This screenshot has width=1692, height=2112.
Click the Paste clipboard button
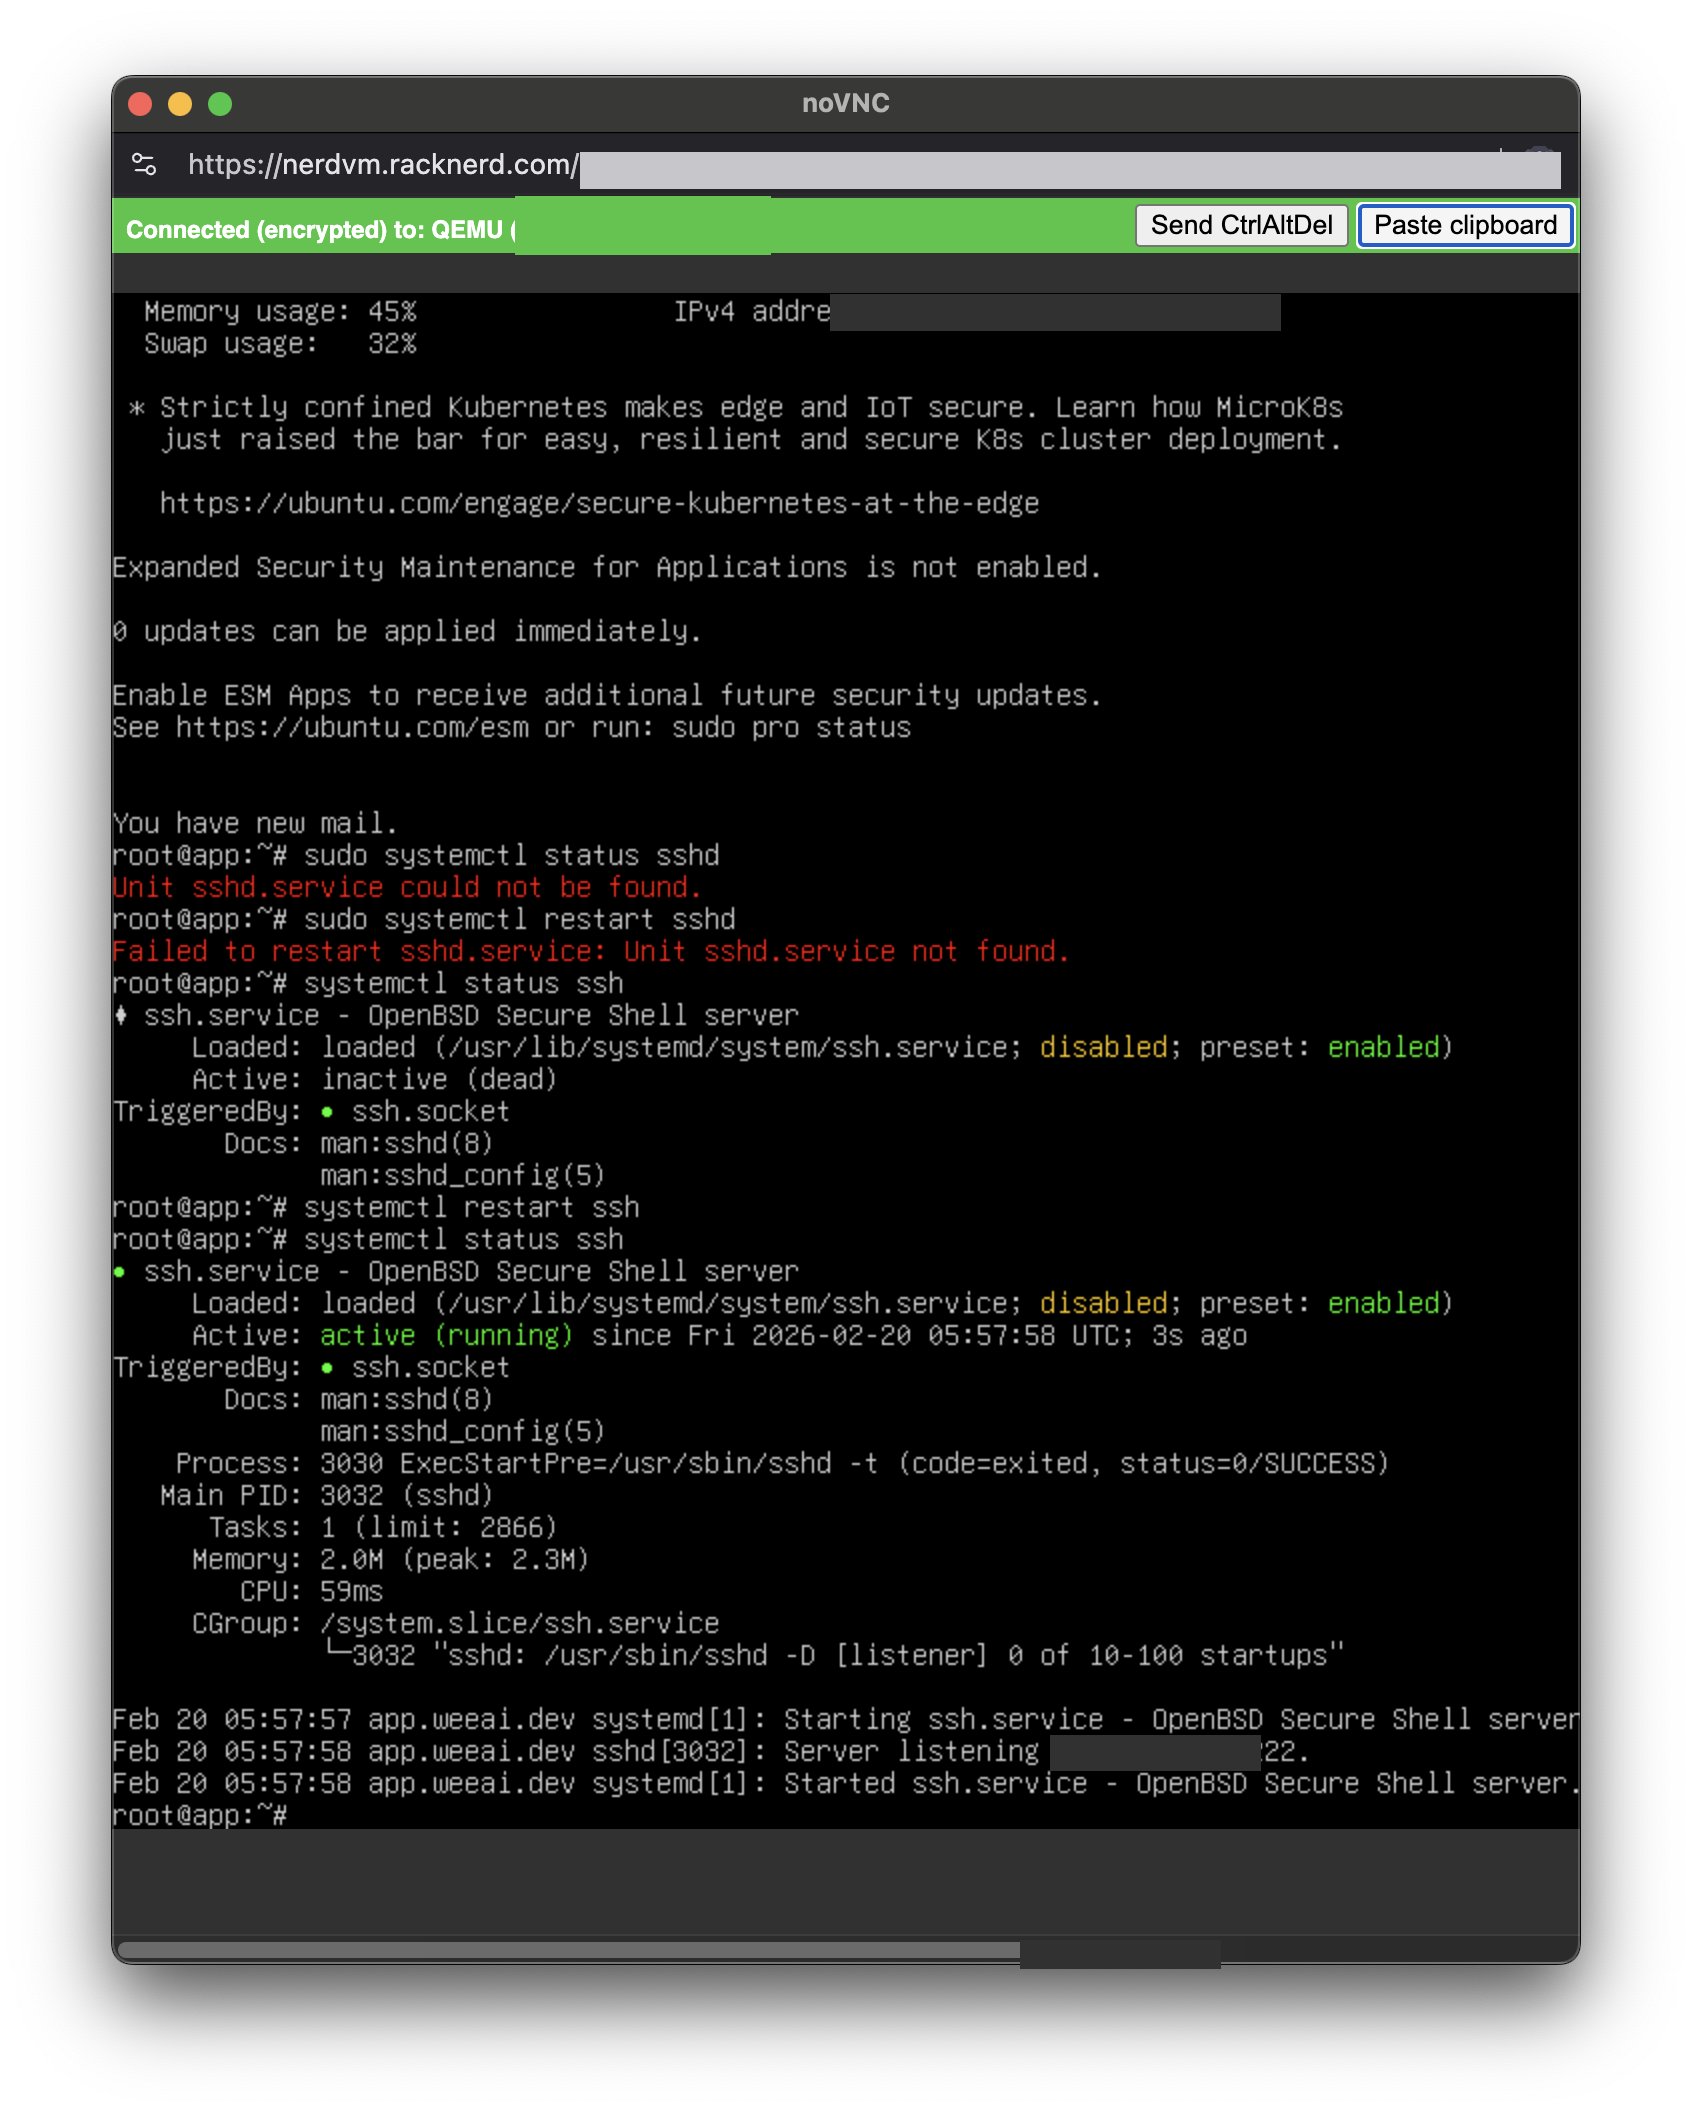pyautogui.click(x=1464, y=225)
